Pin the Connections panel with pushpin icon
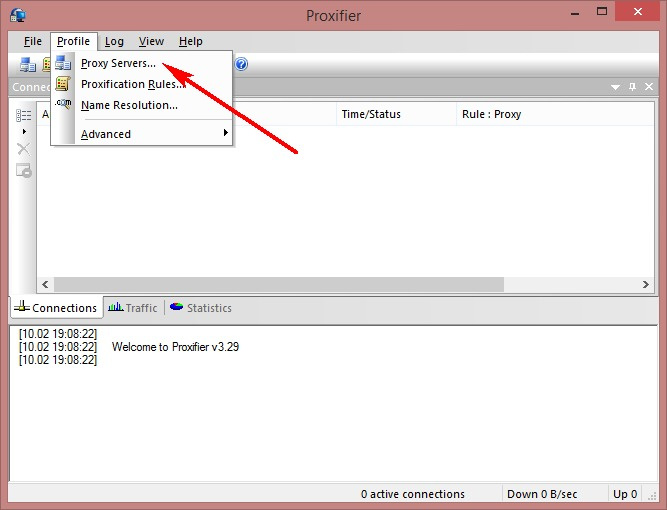This screenshot has width=667, height=510. (632, 88)
